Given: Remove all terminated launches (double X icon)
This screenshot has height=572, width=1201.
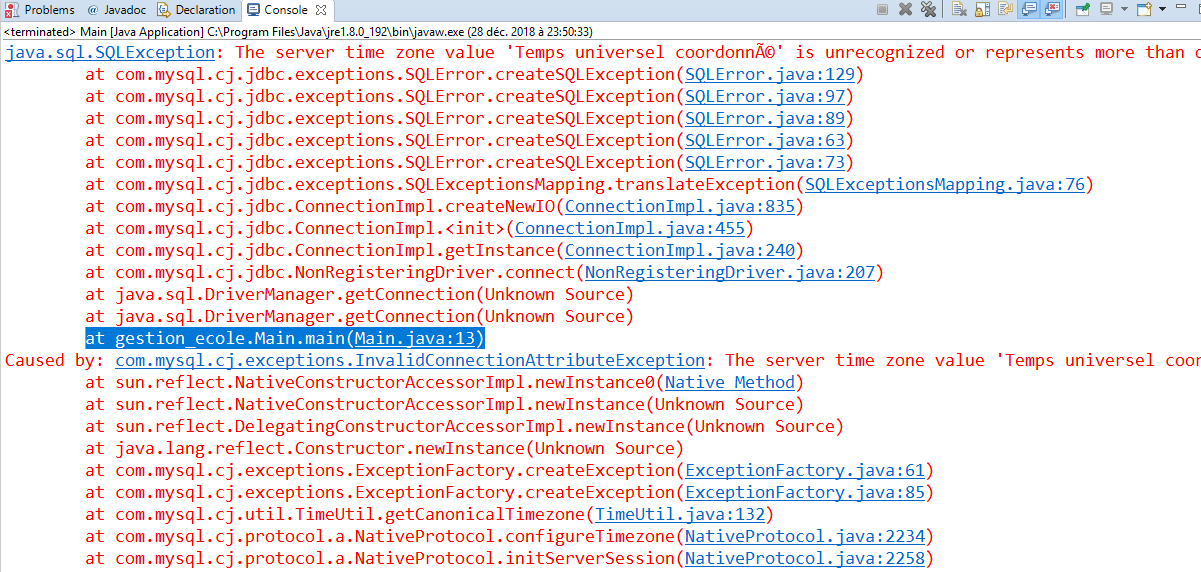Looking at the screenshot, I should coord(928,9).
